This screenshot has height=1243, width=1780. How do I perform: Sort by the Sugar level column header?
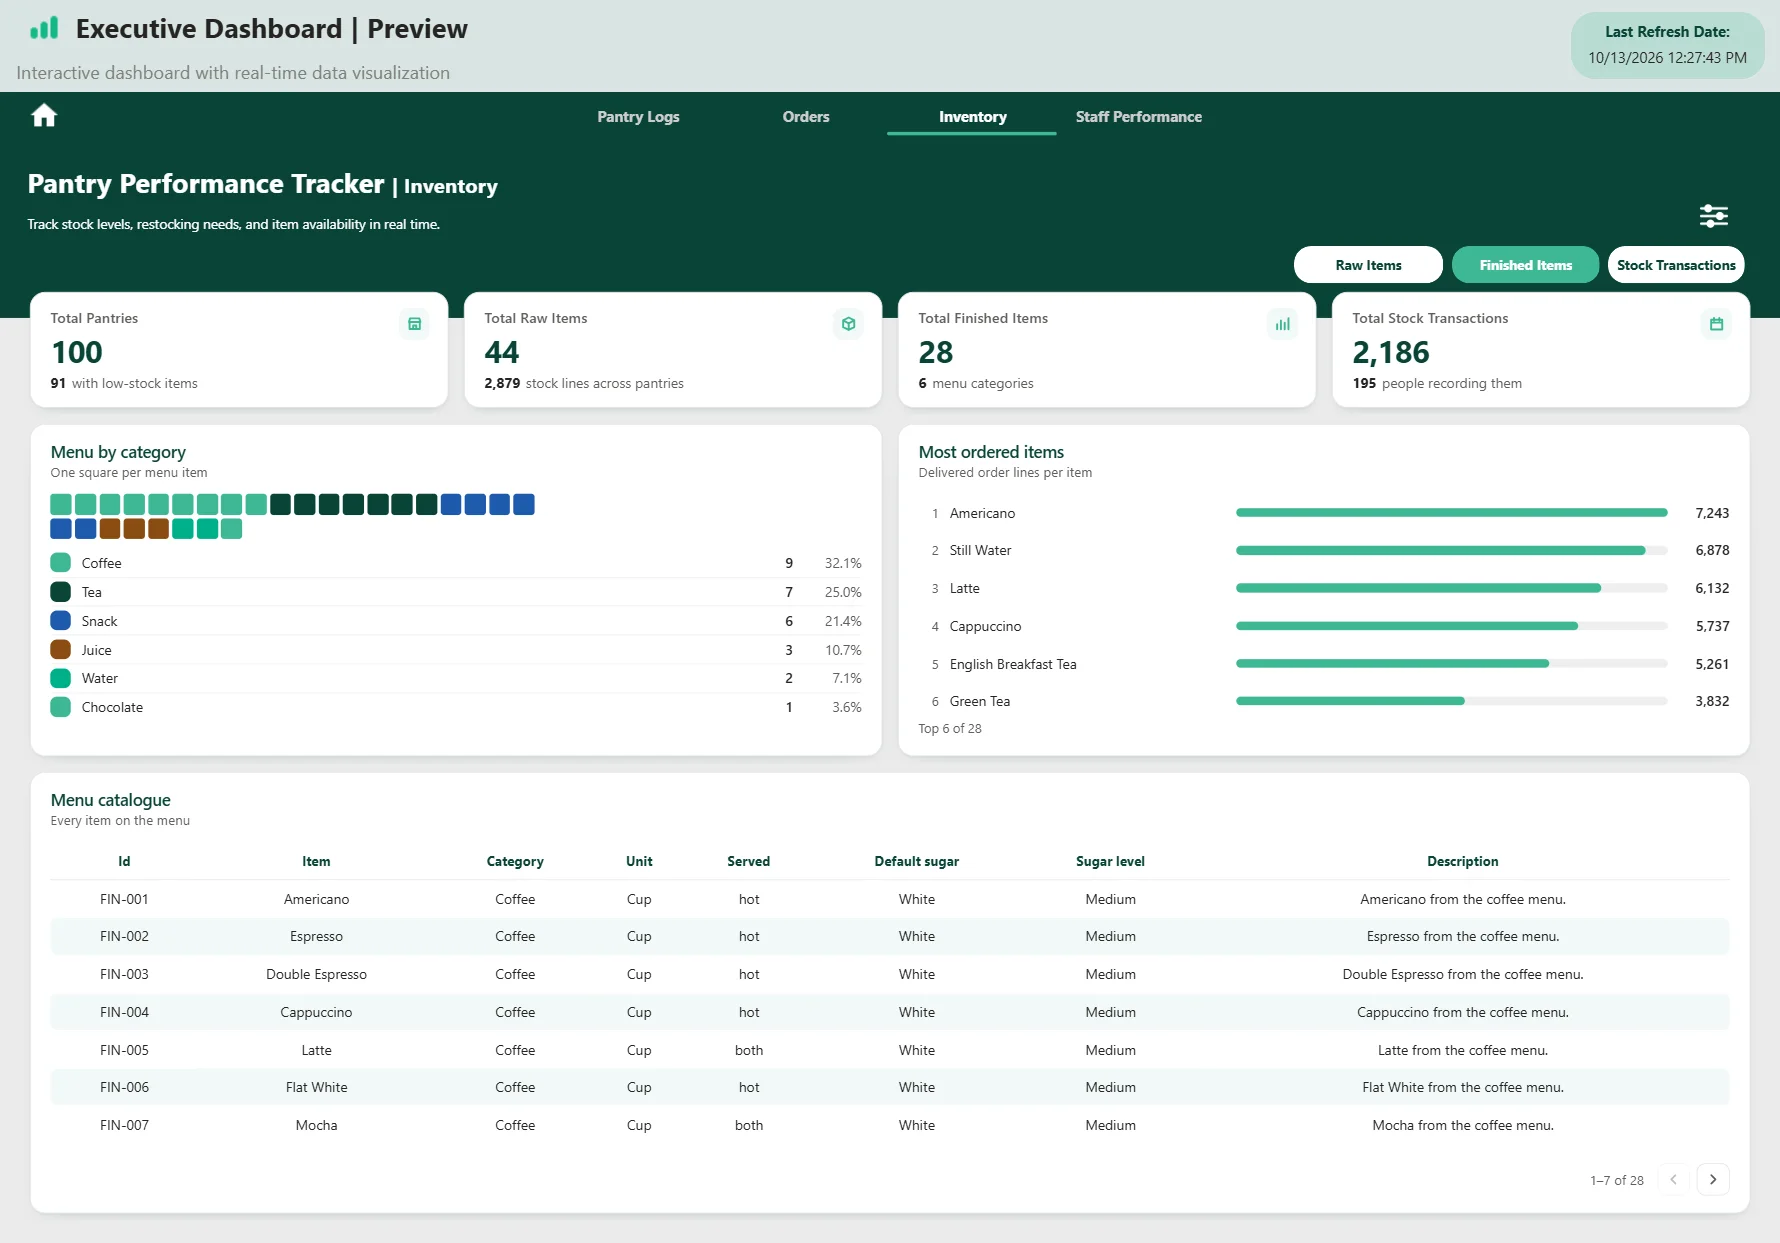1110,861
